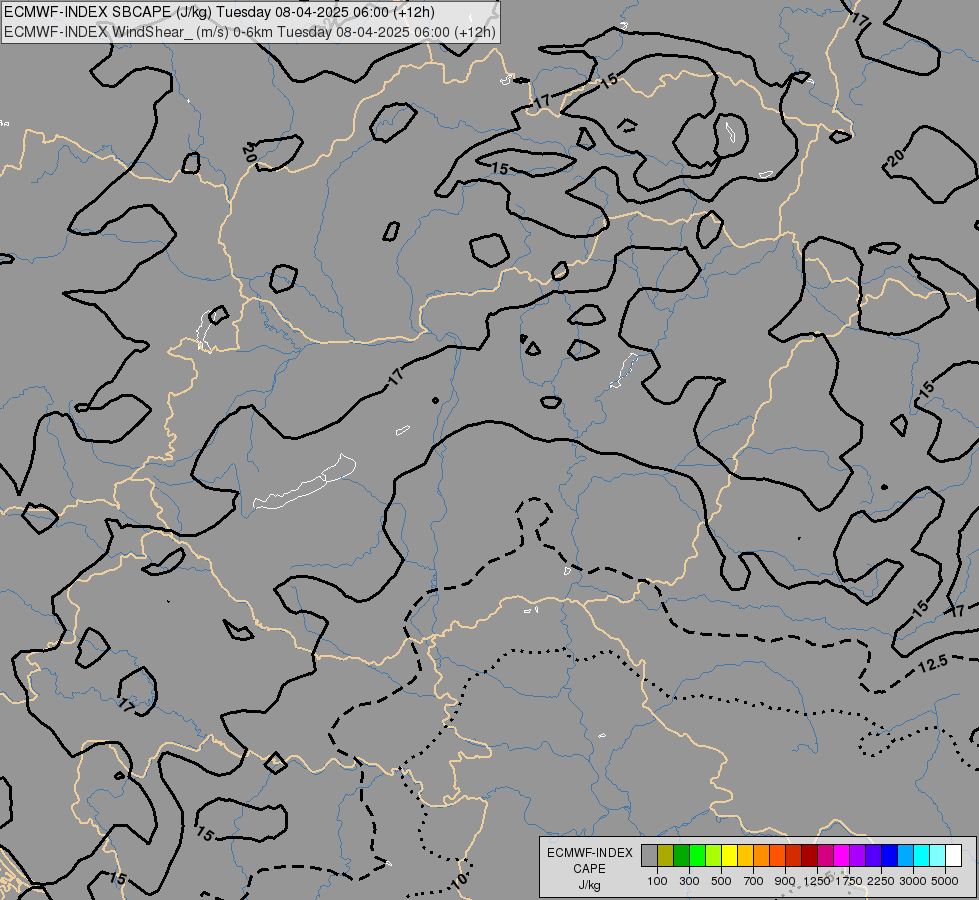Select the bright magenta legend swatch

(842, 855)
